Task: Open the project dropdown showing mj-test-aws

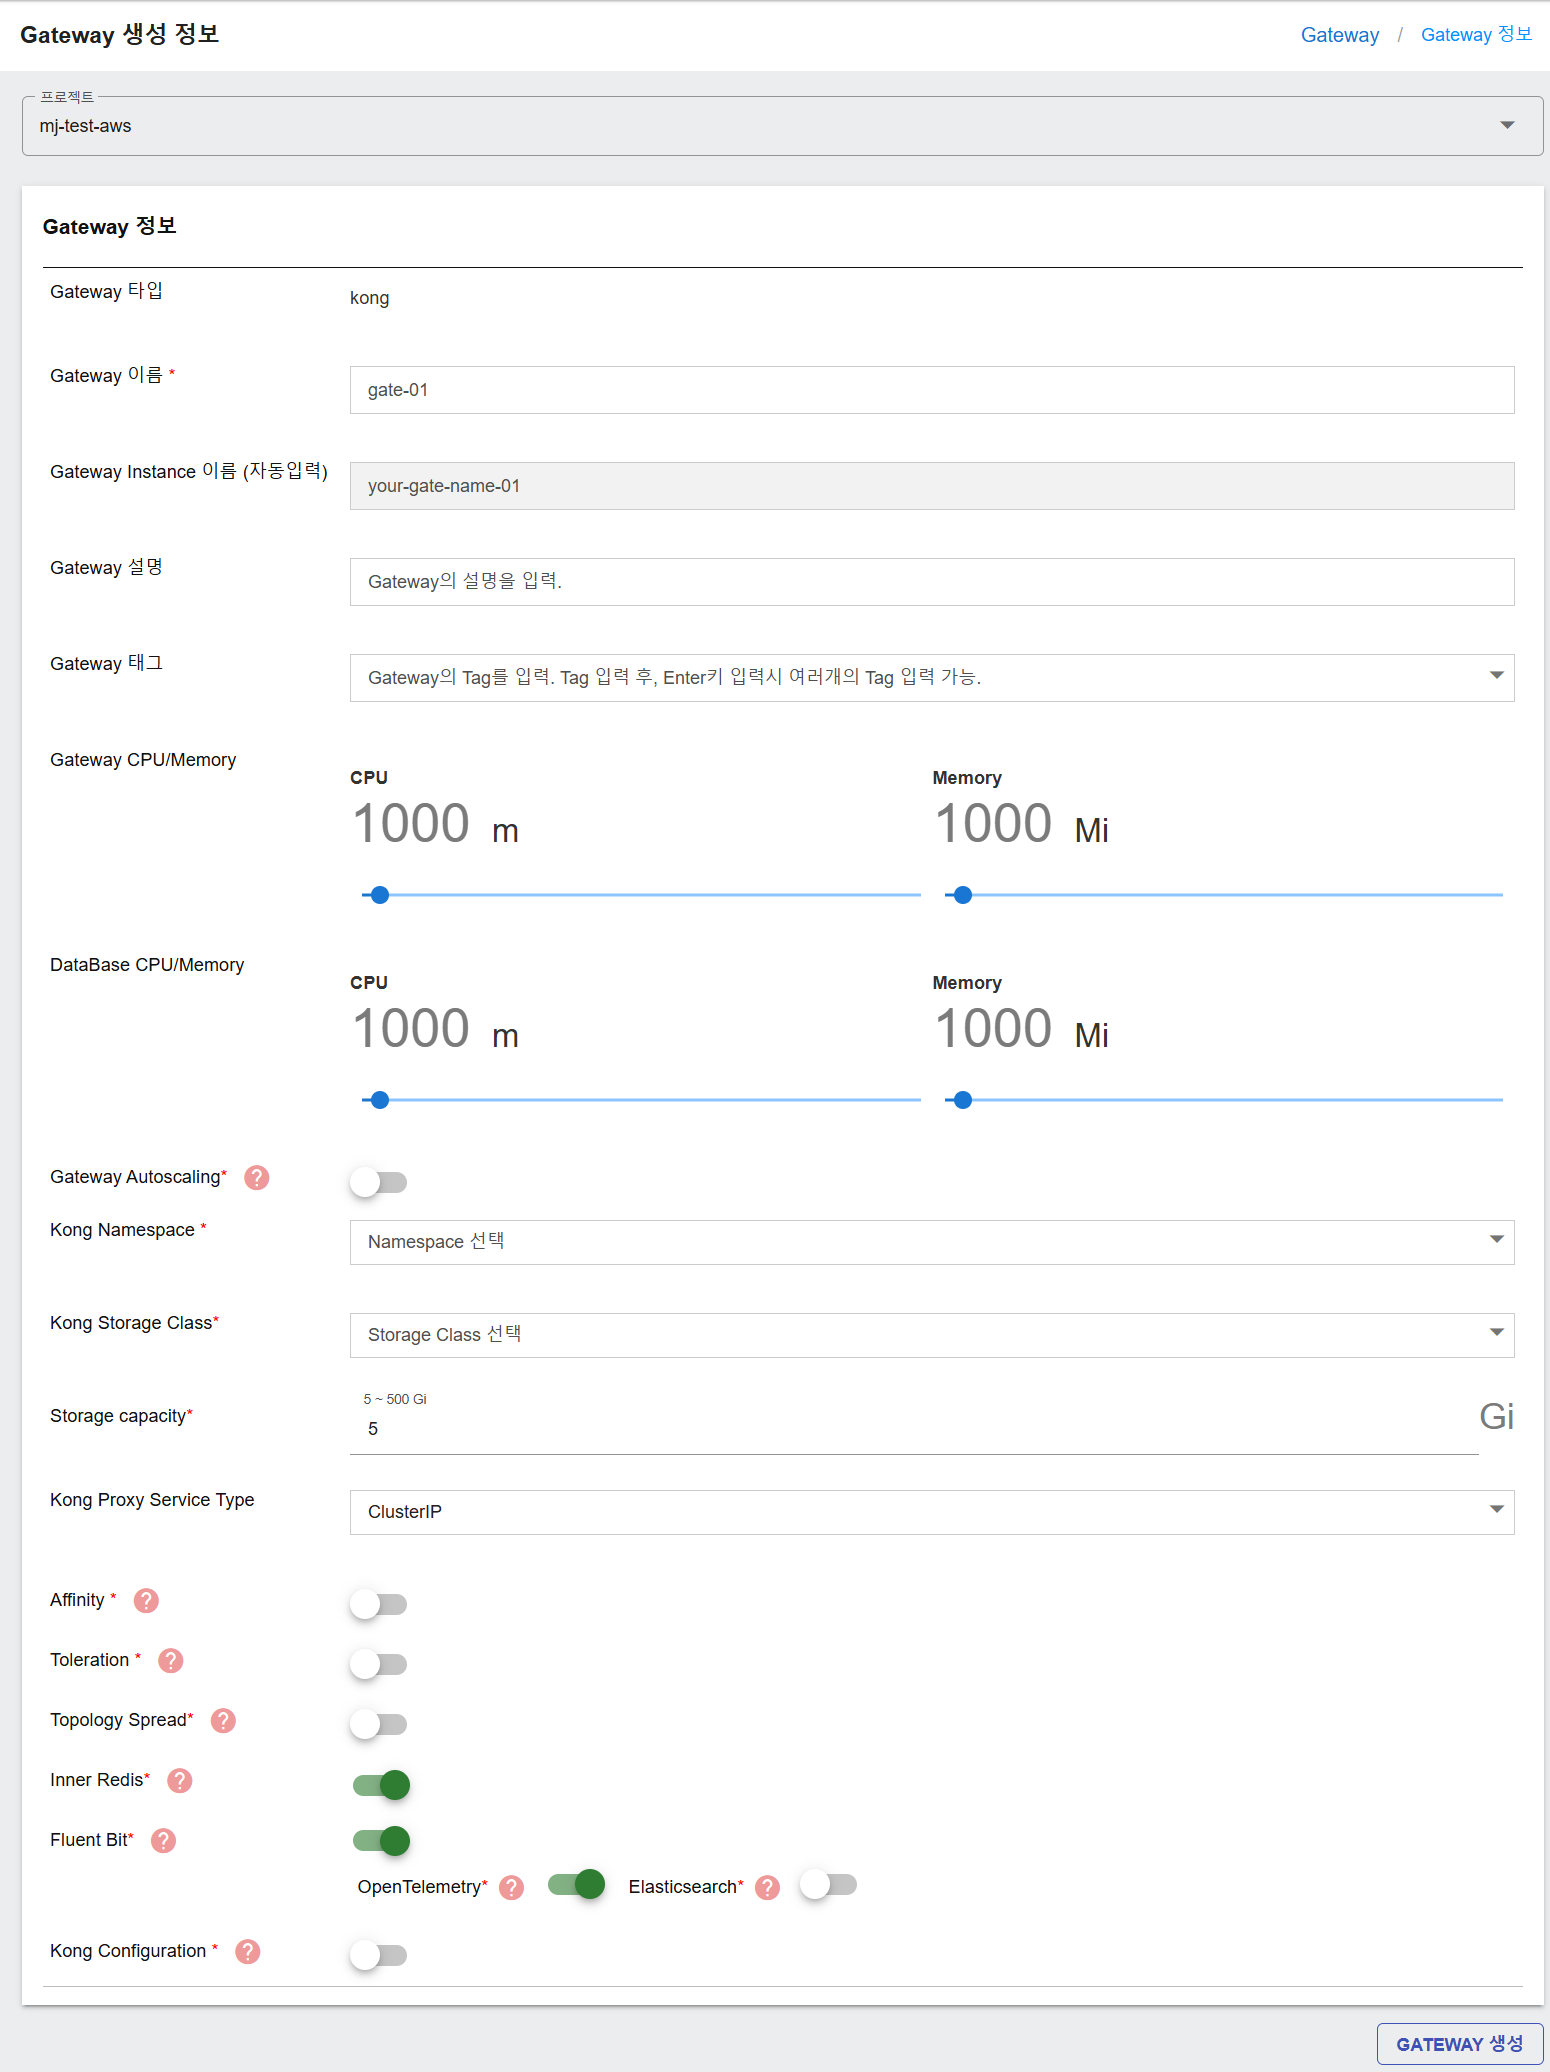Action: [x=782, y=126]
